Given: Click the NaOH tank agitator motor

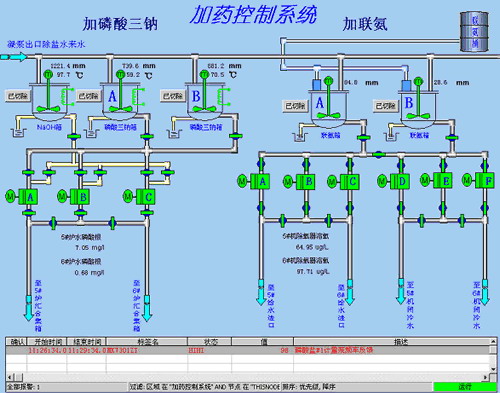Looking at the screenshot, I should click(49, 74).
